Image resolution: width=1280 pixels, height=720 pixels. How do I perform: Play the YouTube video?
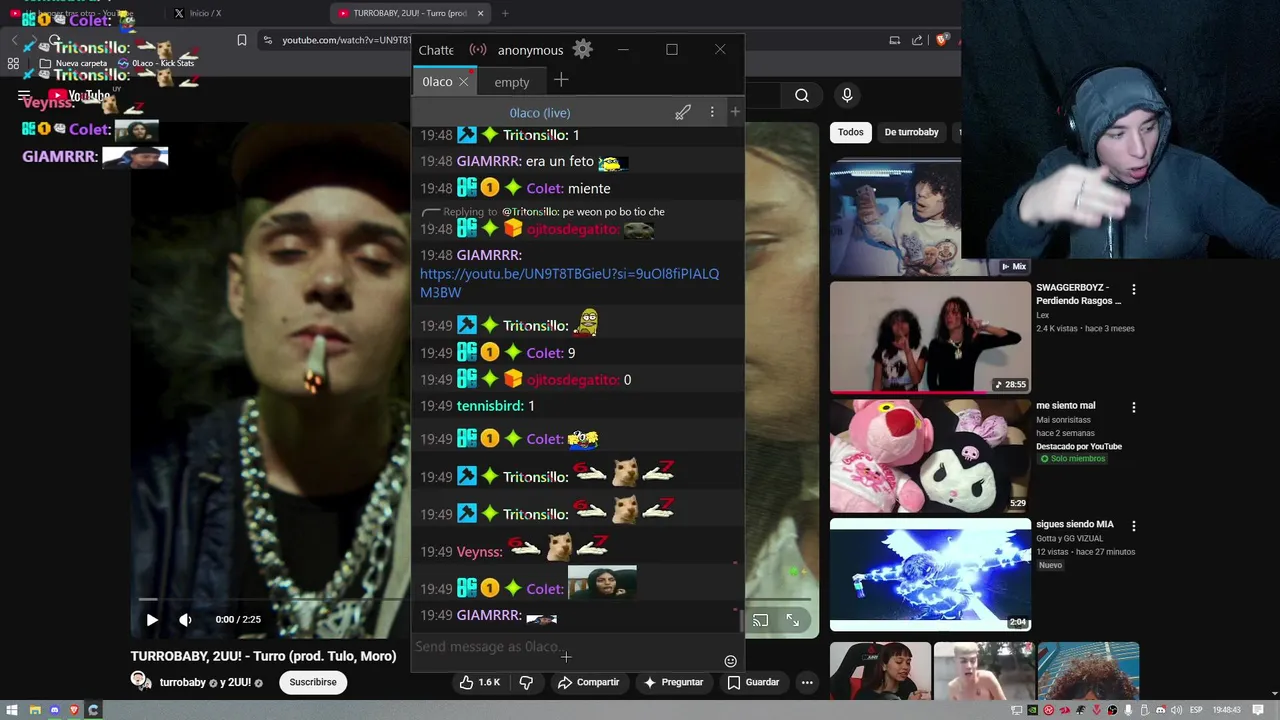pyautogui.click(x=151, y=620)
